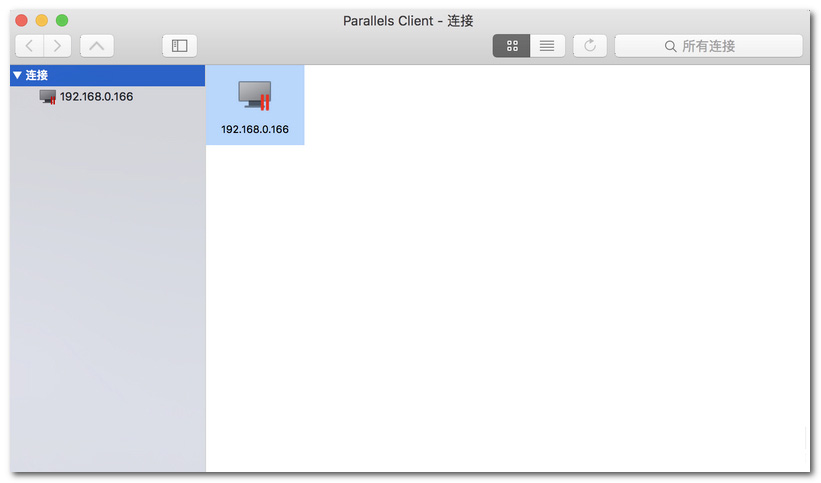
Task: Go forward with the right arrow button
Action: click(58, 46)
